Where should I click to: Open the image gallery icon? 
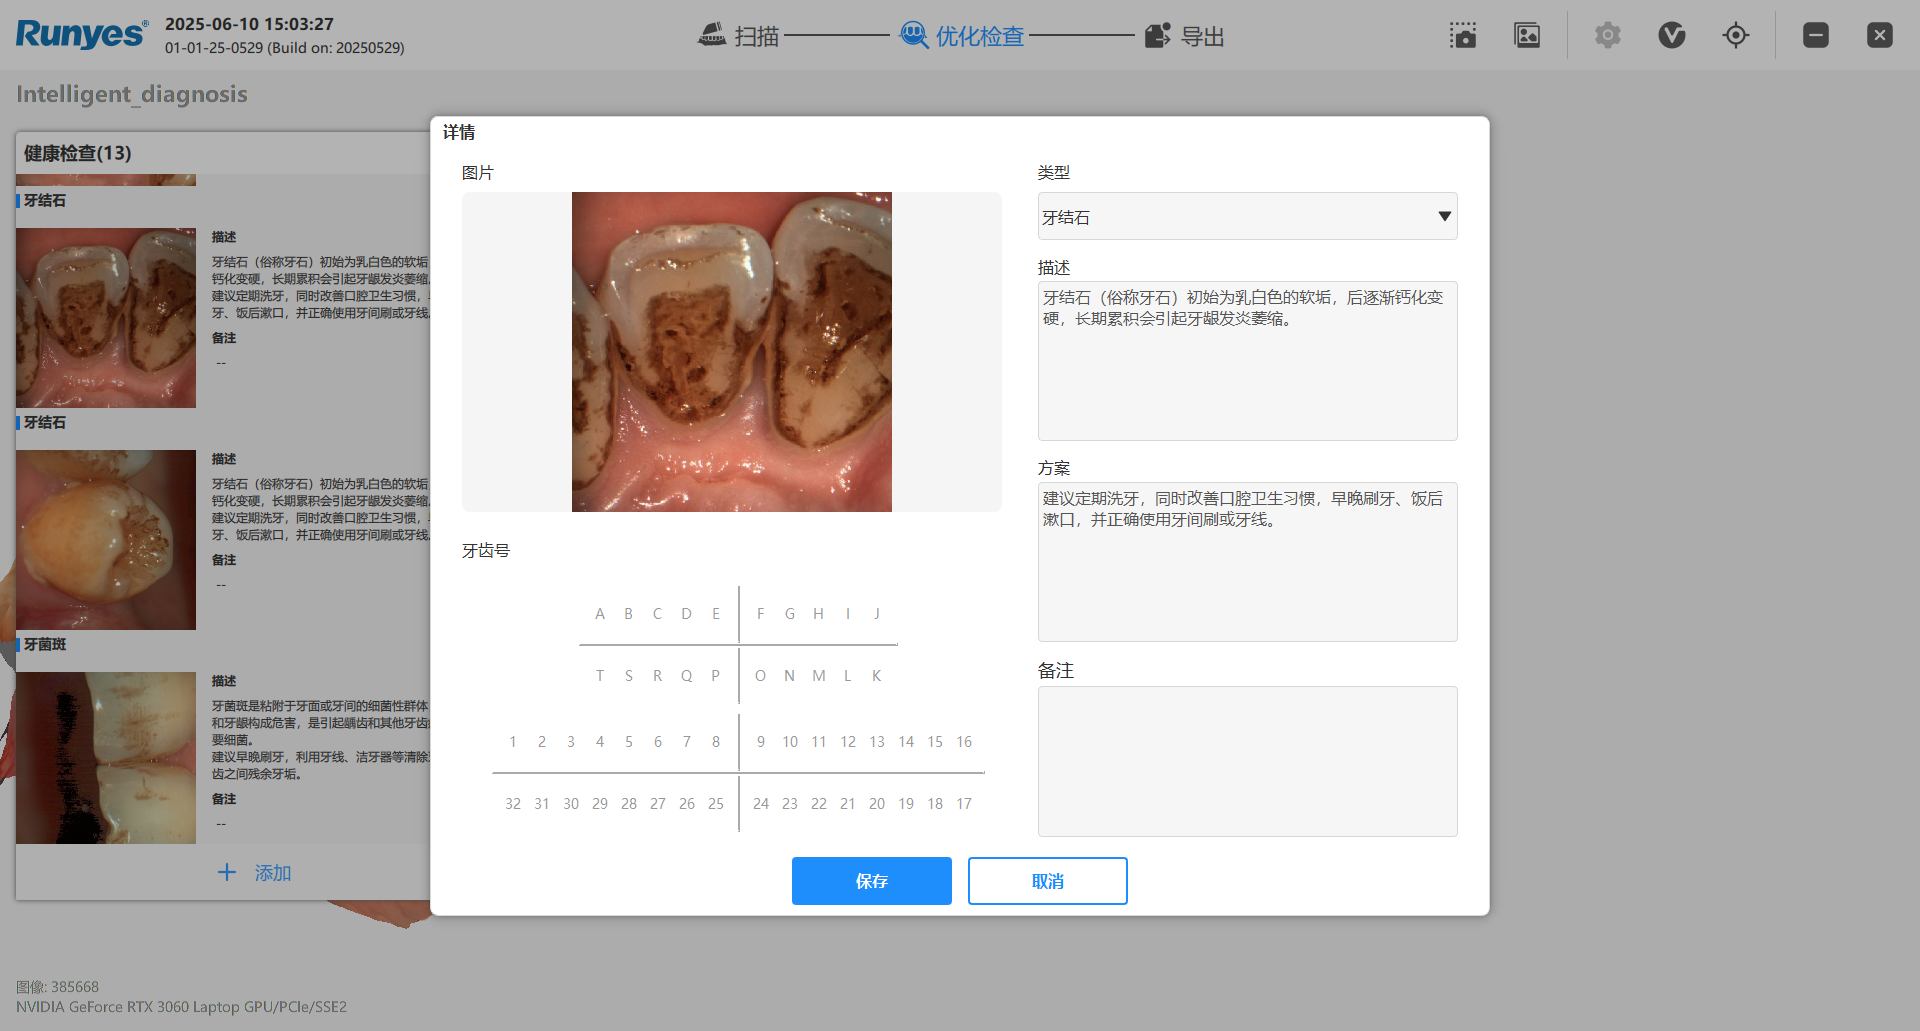pos(1527,36)
